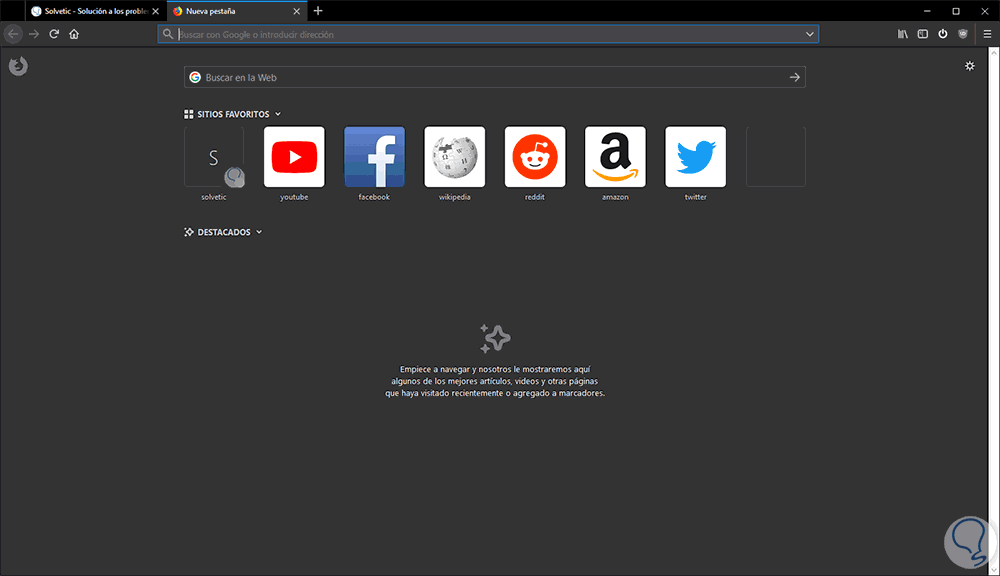Go back to the previous page
This screenshot has height=576, width=1000.
(x=13, y=34)
